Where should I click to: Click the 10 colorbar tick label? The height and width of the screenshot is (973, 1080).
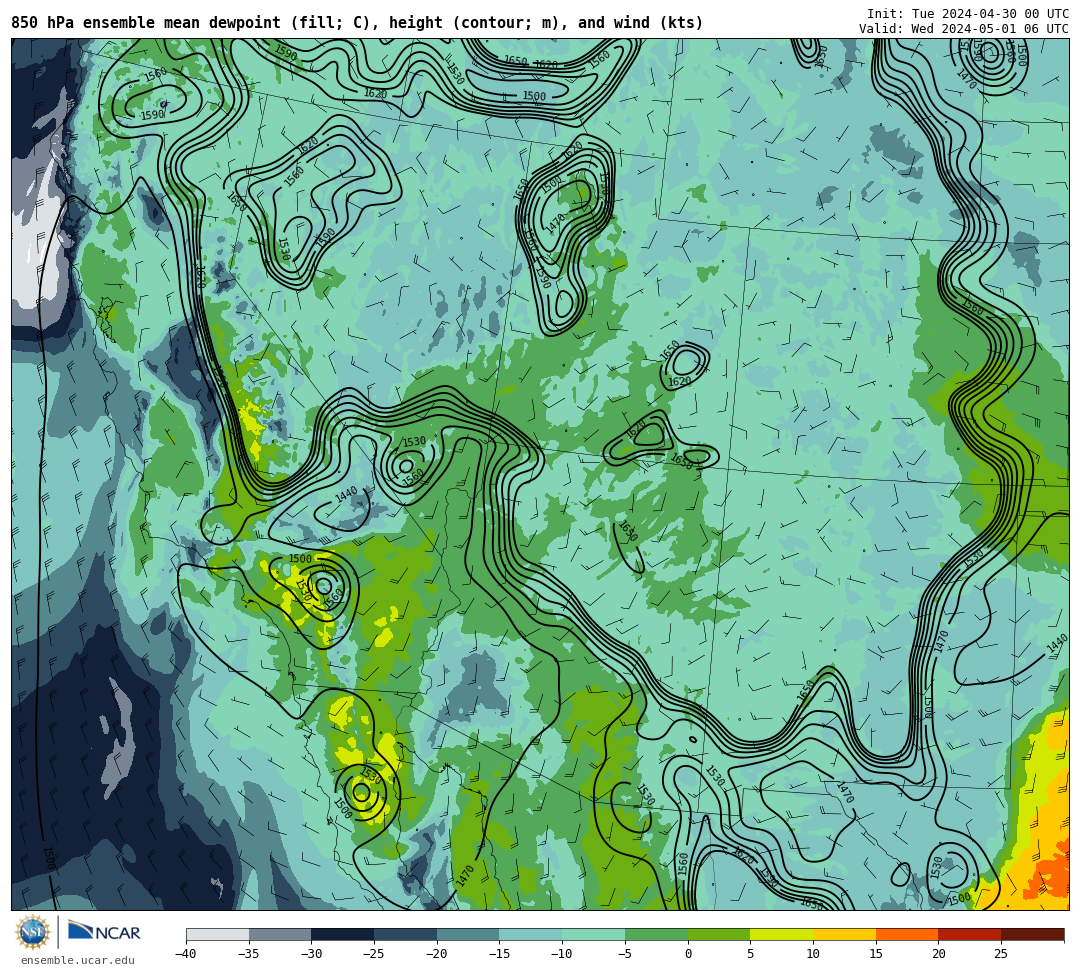[813, 954]
